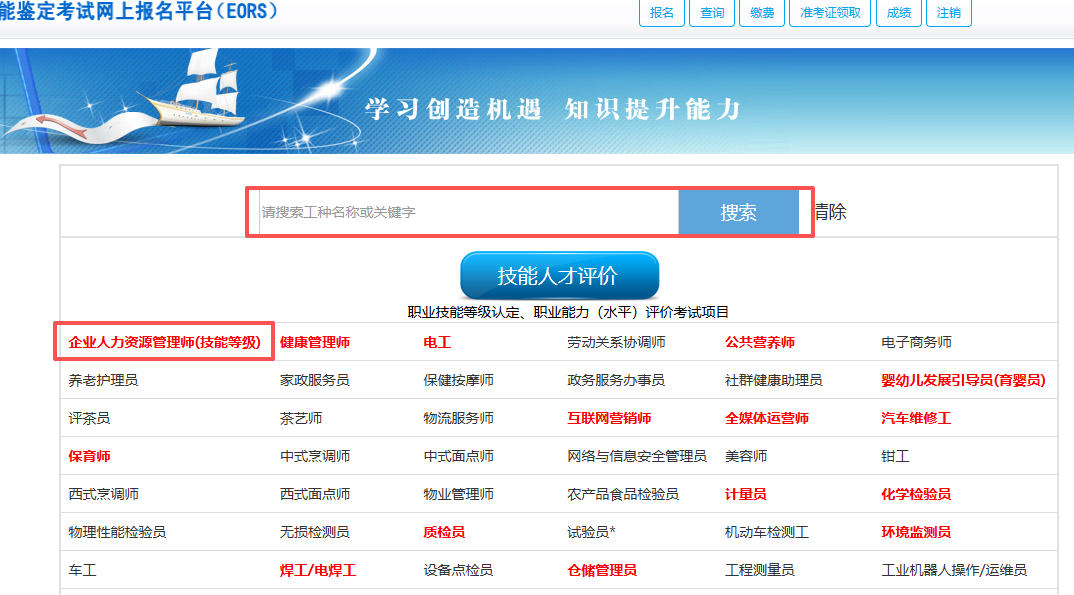
Task: Open the 焊工/电焊工 link
Action: [x=318, y=570]
